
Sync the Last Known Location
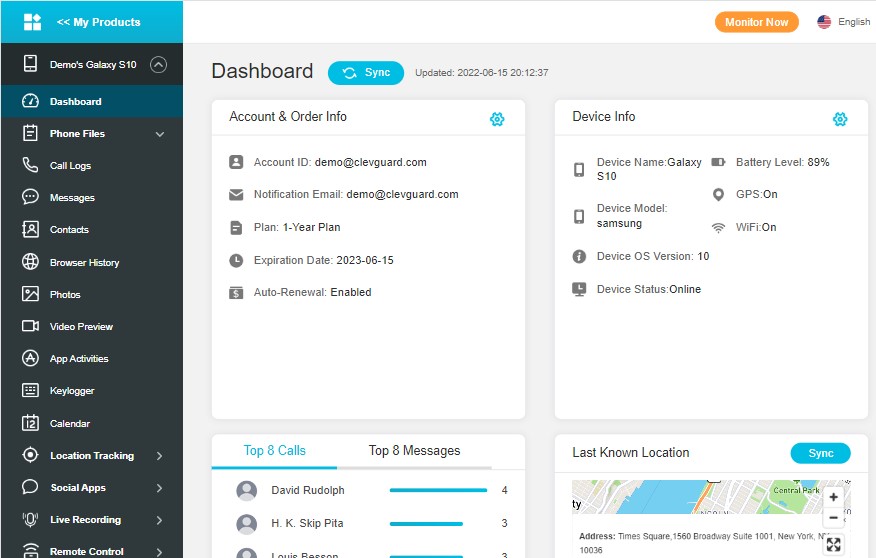(x=820, y=453)
